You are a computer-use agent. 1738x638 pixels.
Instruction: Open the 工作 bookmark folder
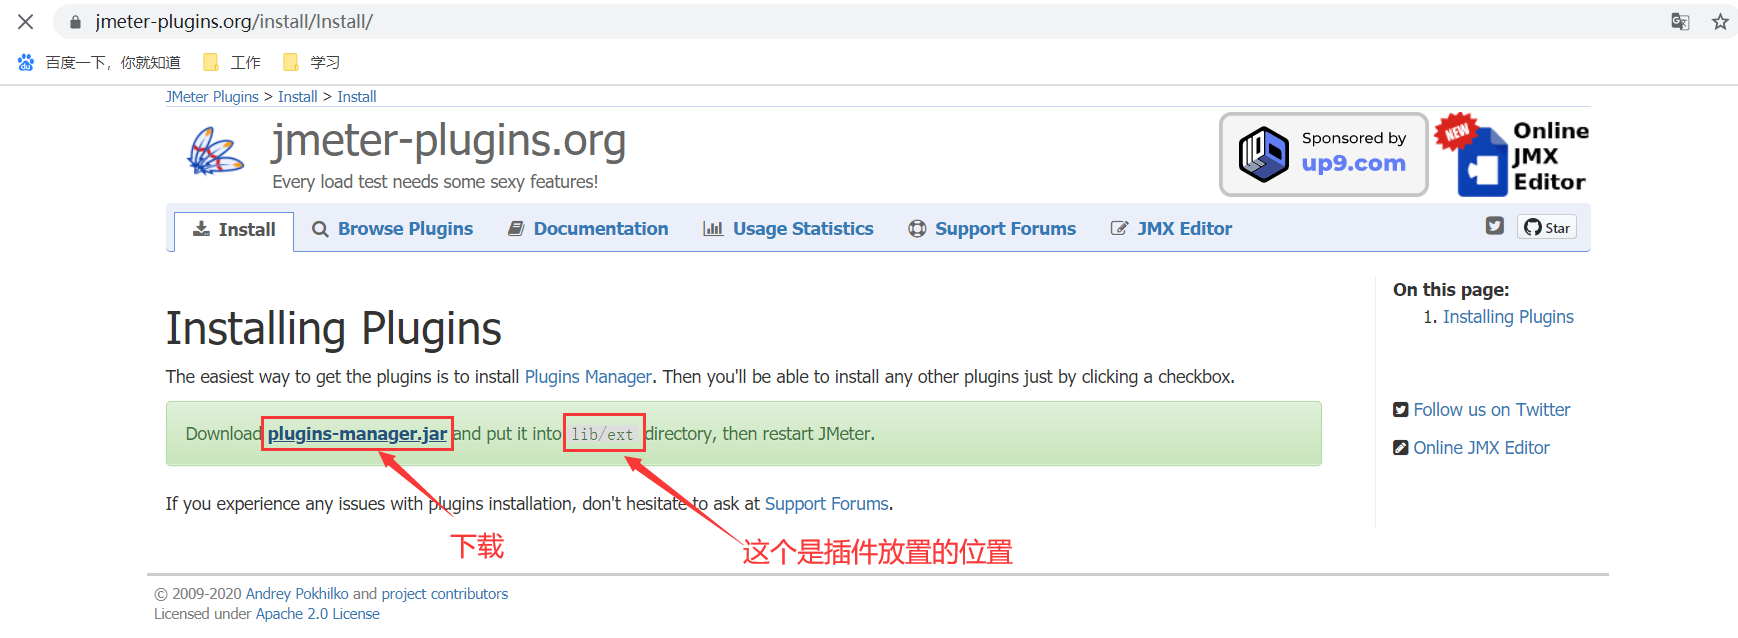click(232, 62)
